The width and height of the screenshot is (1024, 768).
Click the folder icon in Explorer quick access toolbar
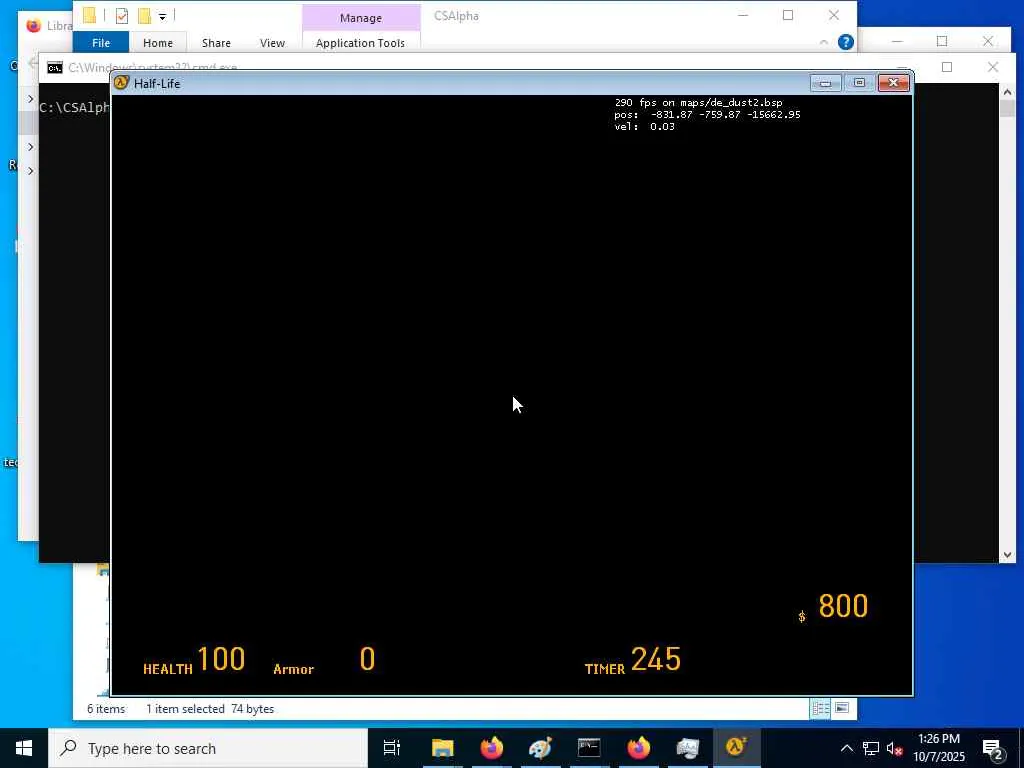click(x=89, y=15)
